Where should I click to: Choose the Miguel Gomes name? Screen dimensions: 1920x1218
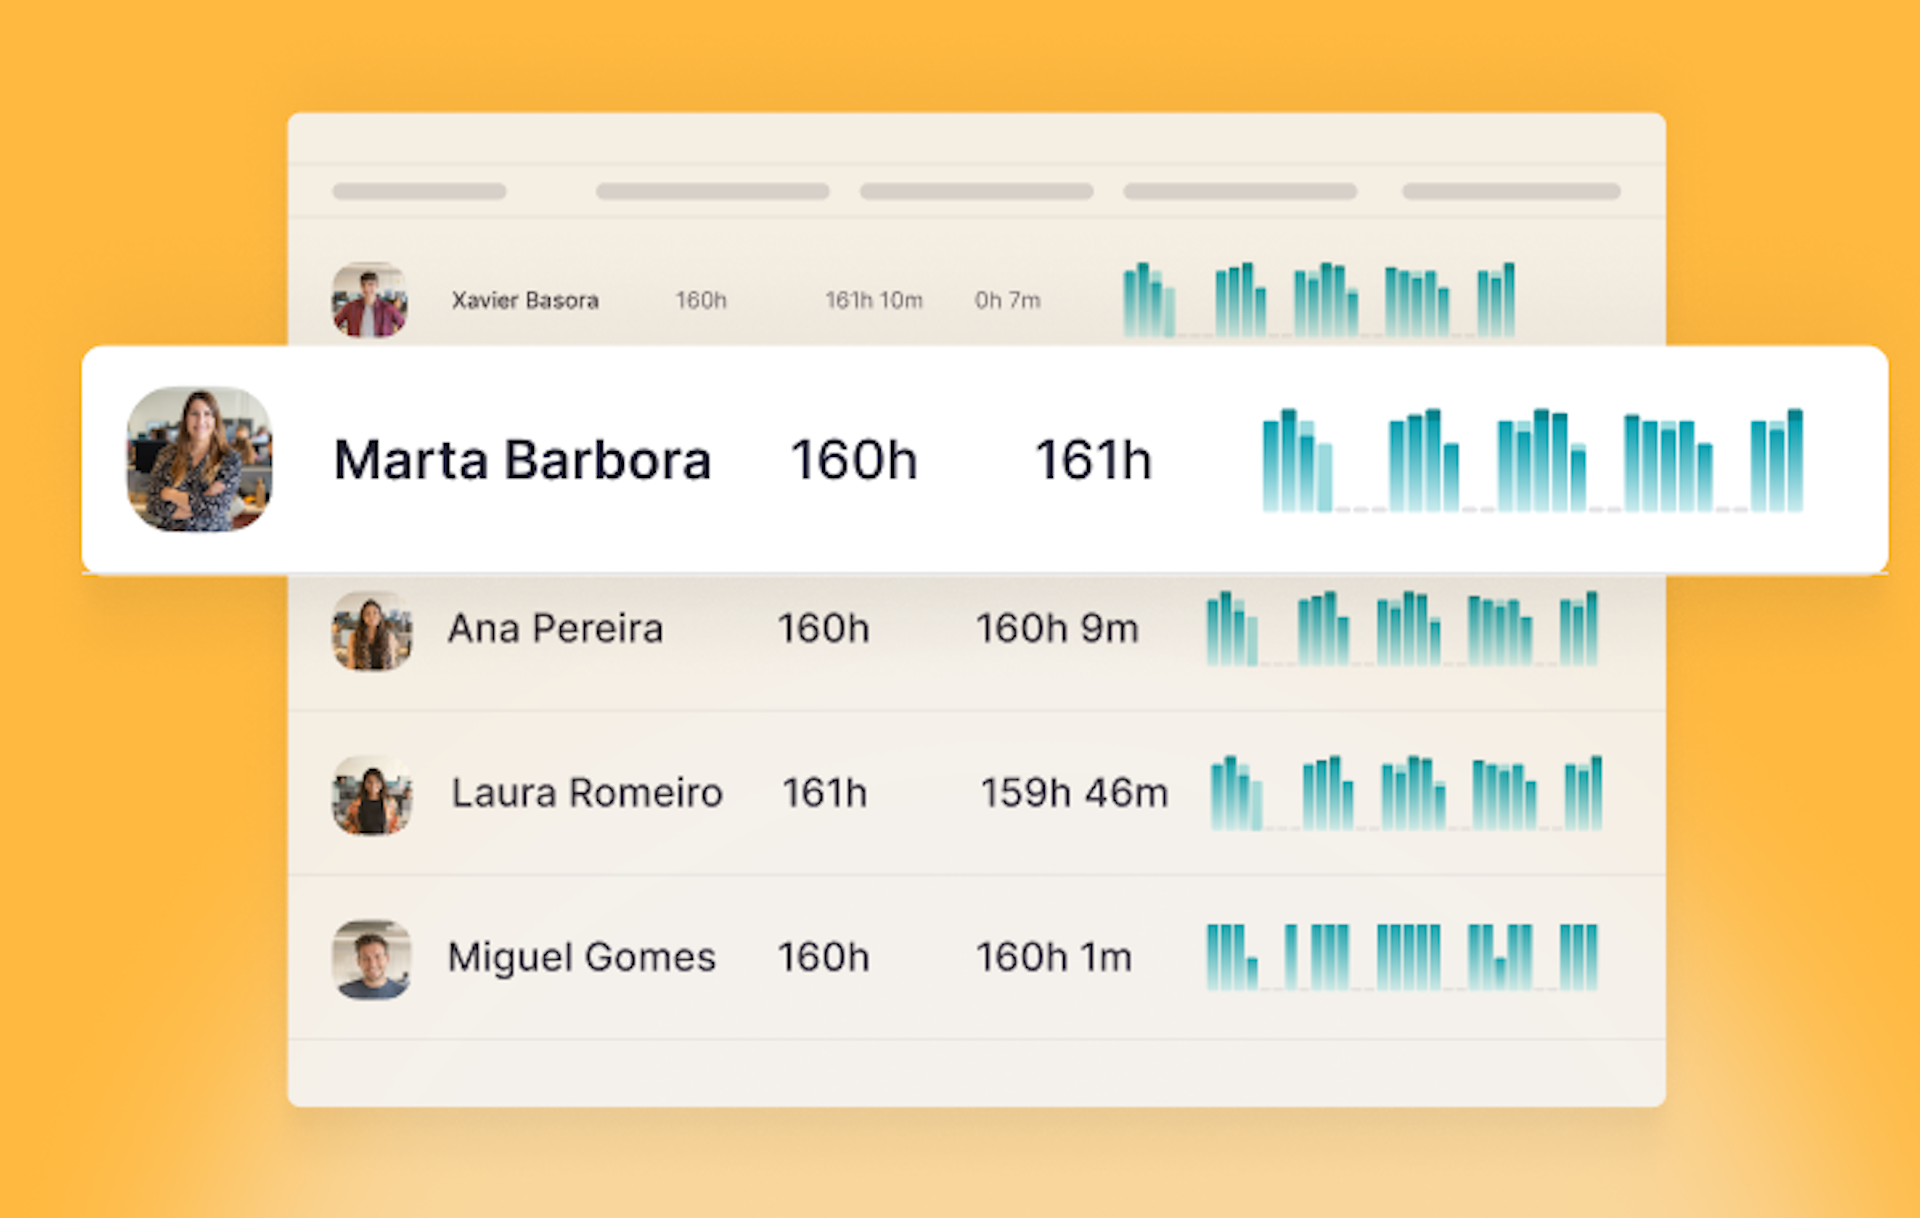[582, 957]
